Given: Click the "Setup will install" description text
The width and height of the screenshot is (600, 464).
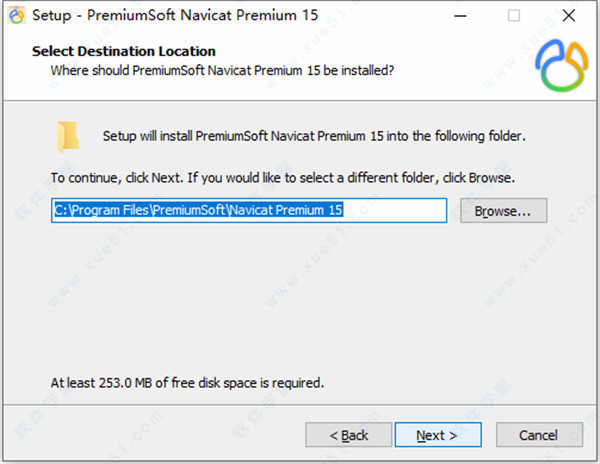Looking at the screenshot, I should (x=314, y=135).
